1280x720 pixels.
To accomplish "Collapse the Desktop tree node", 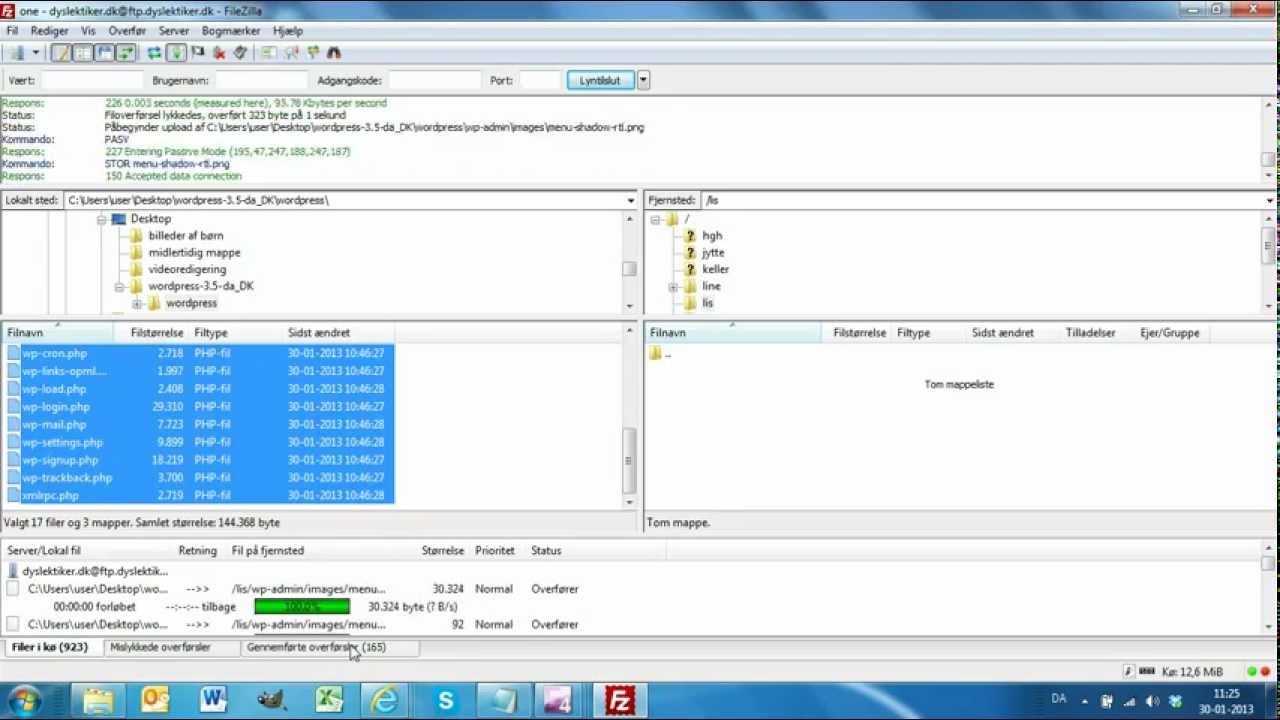I will point(101,219).
